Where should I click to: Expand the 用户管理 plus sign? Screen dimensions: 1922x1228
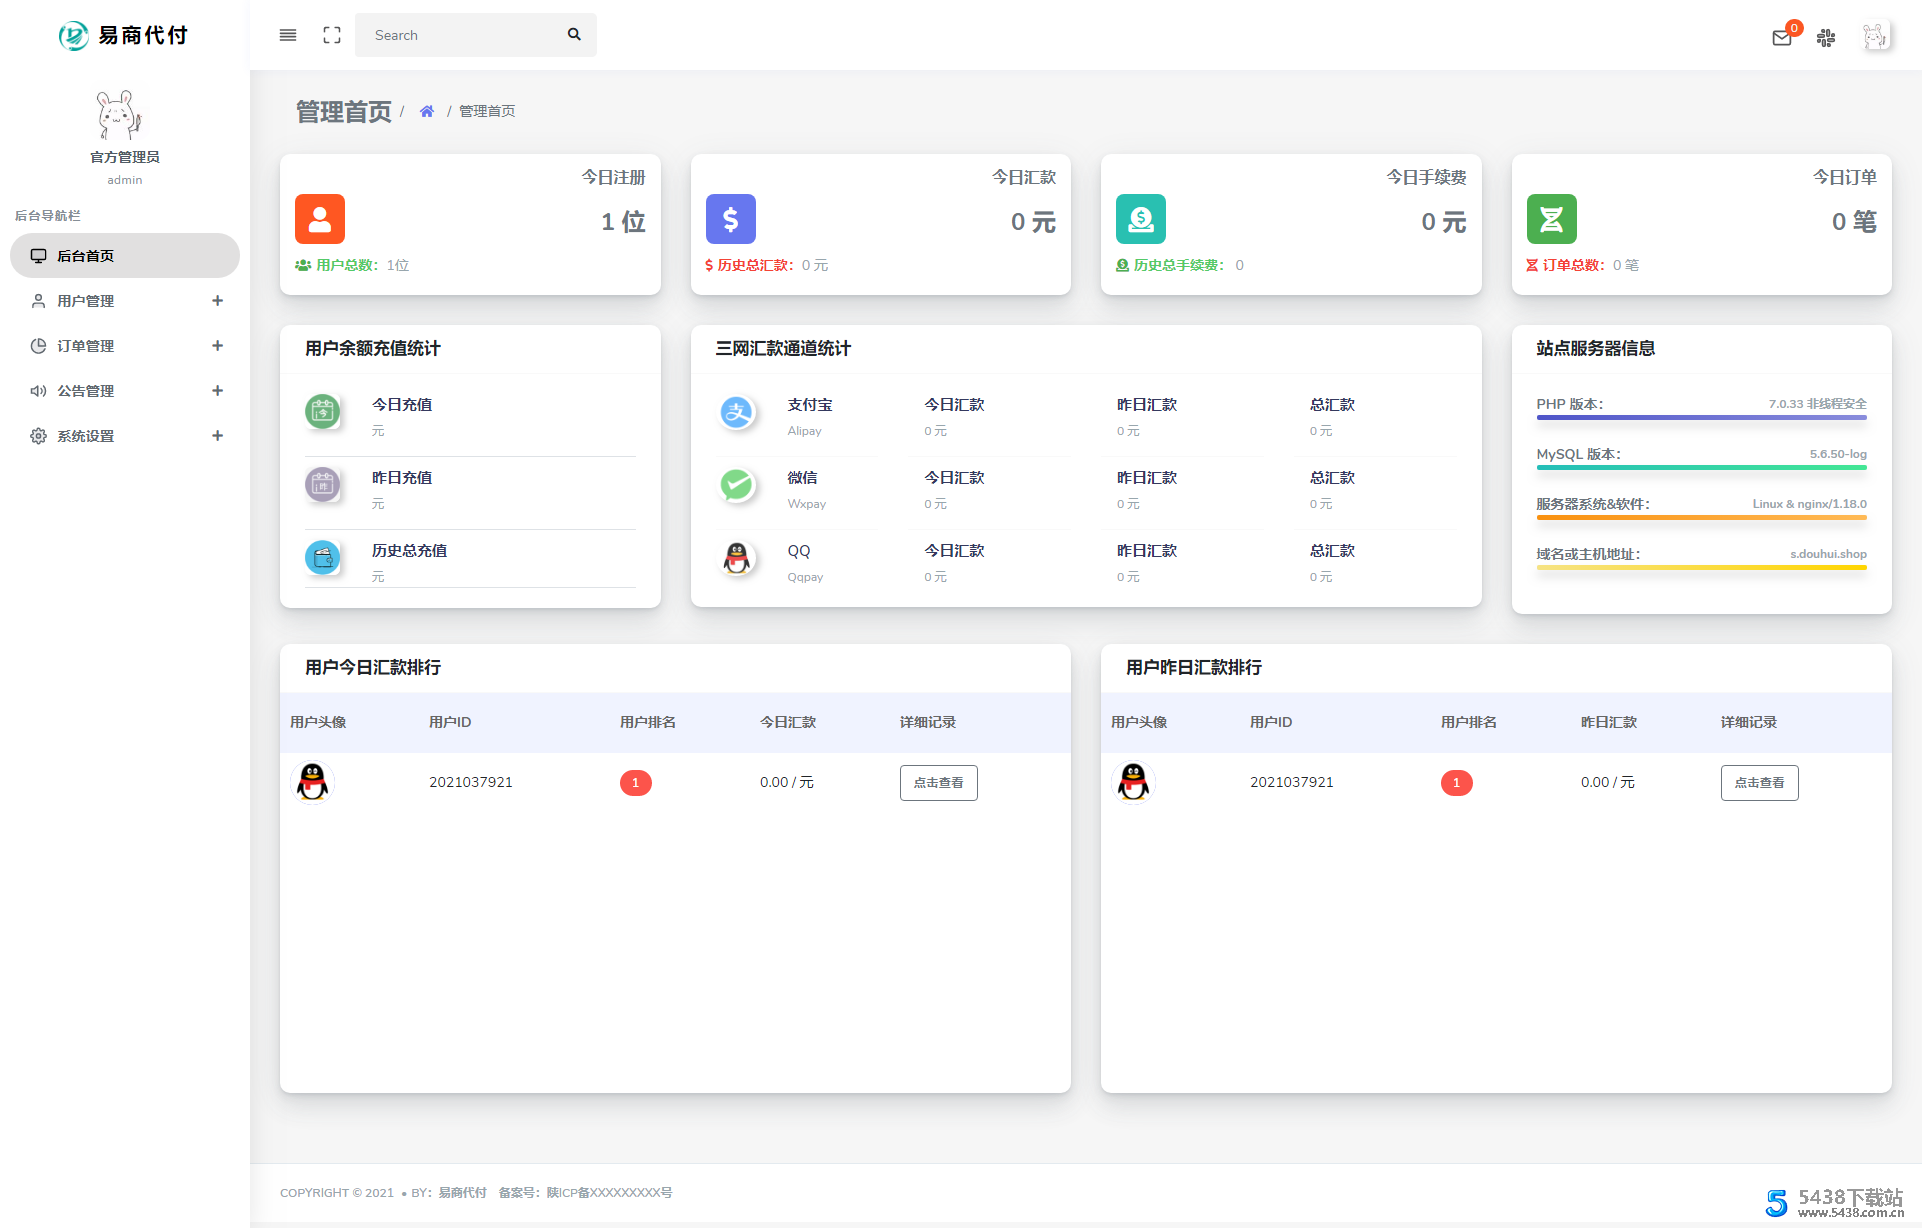pyautogui.click(x=217, y=301)
